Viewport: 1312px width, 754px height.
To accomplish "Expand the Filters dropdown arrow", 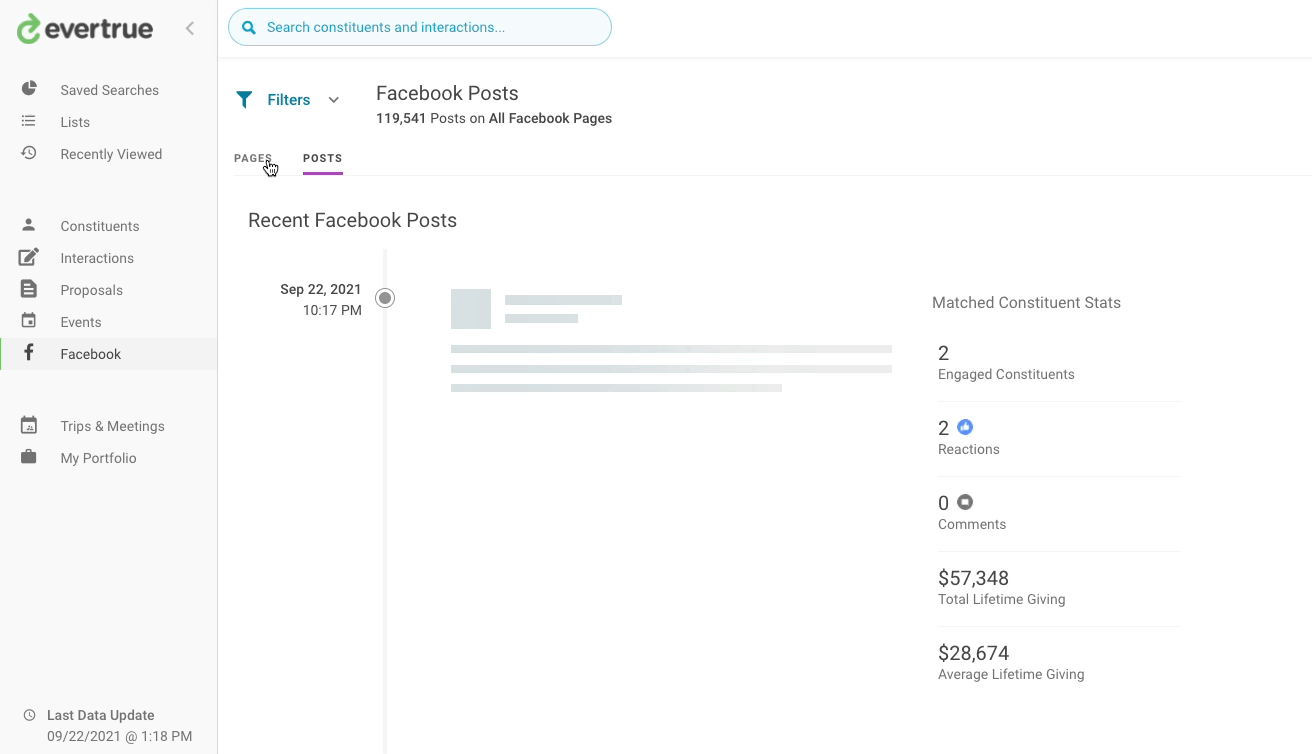I will pyautogui.click(x=334, y=100).
